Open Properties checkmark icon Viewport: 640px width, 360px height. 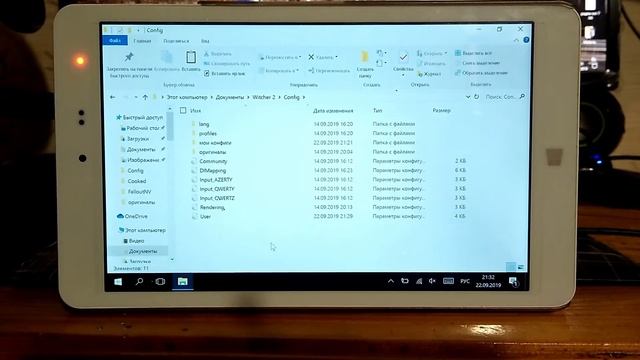point(403,58)
